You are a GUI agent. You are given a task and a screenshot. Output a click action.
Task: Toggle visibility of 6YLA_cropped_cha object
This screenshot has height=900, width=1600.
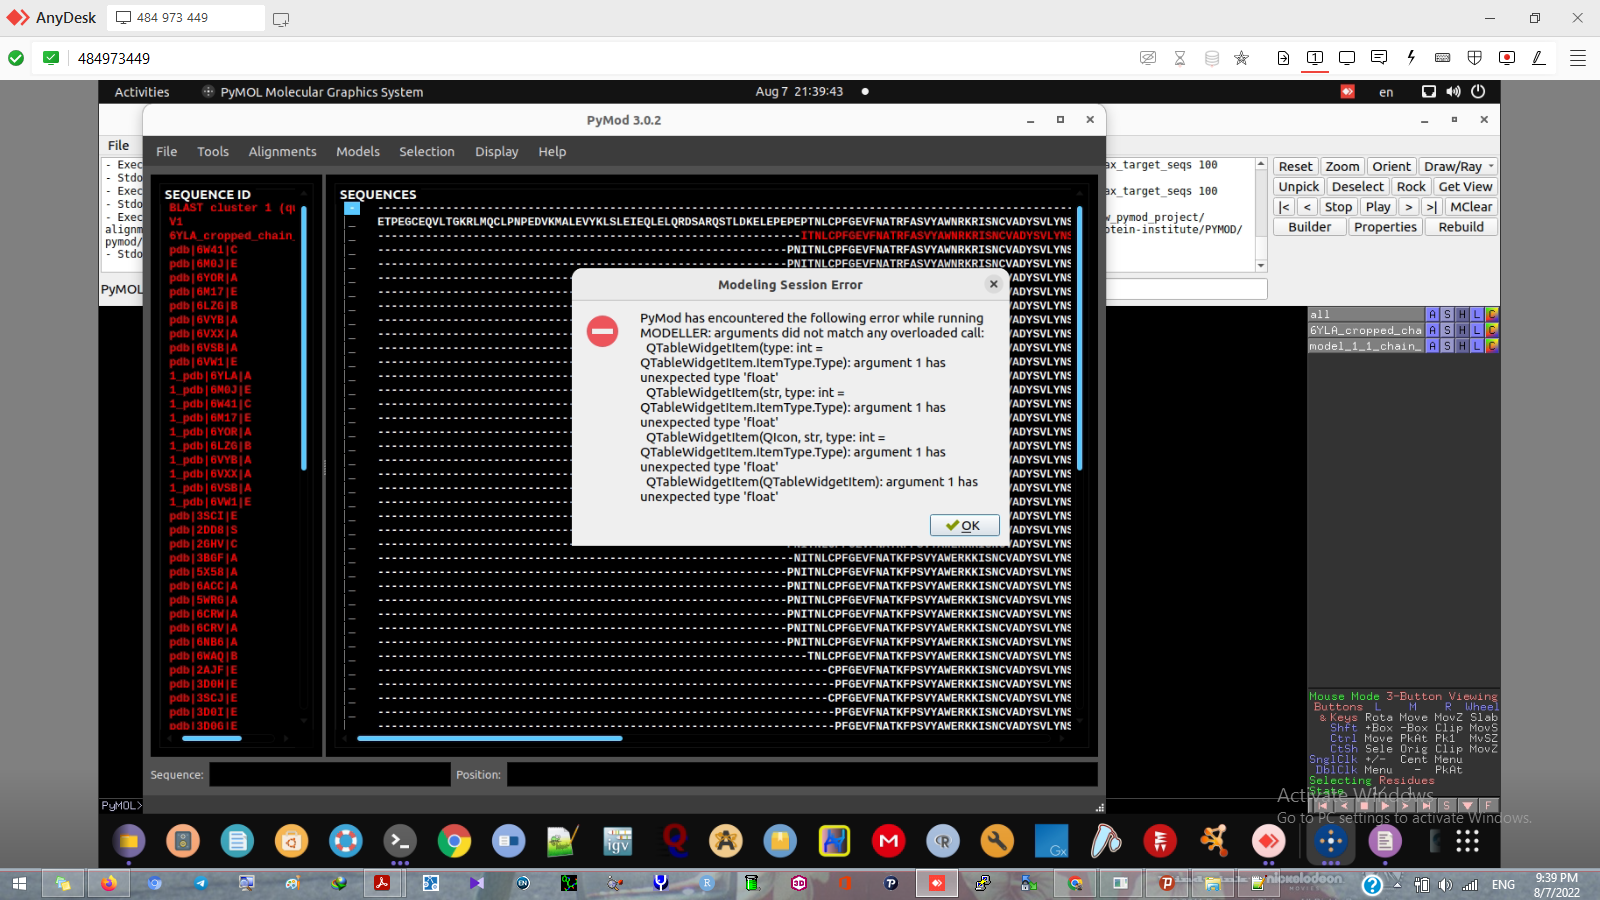[x=1366, y=330]
